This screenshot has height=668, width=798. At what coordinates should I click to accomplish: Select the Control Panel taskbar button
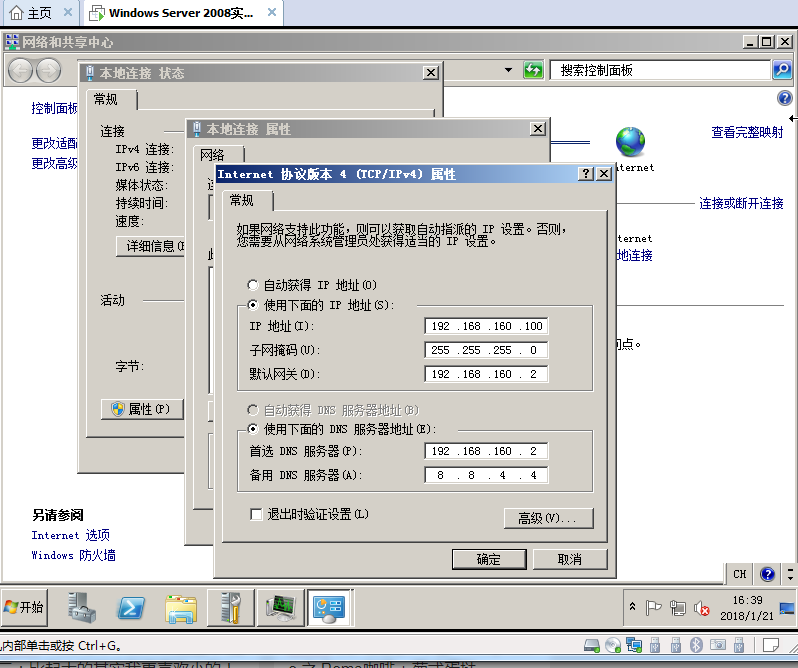(328, 607)
